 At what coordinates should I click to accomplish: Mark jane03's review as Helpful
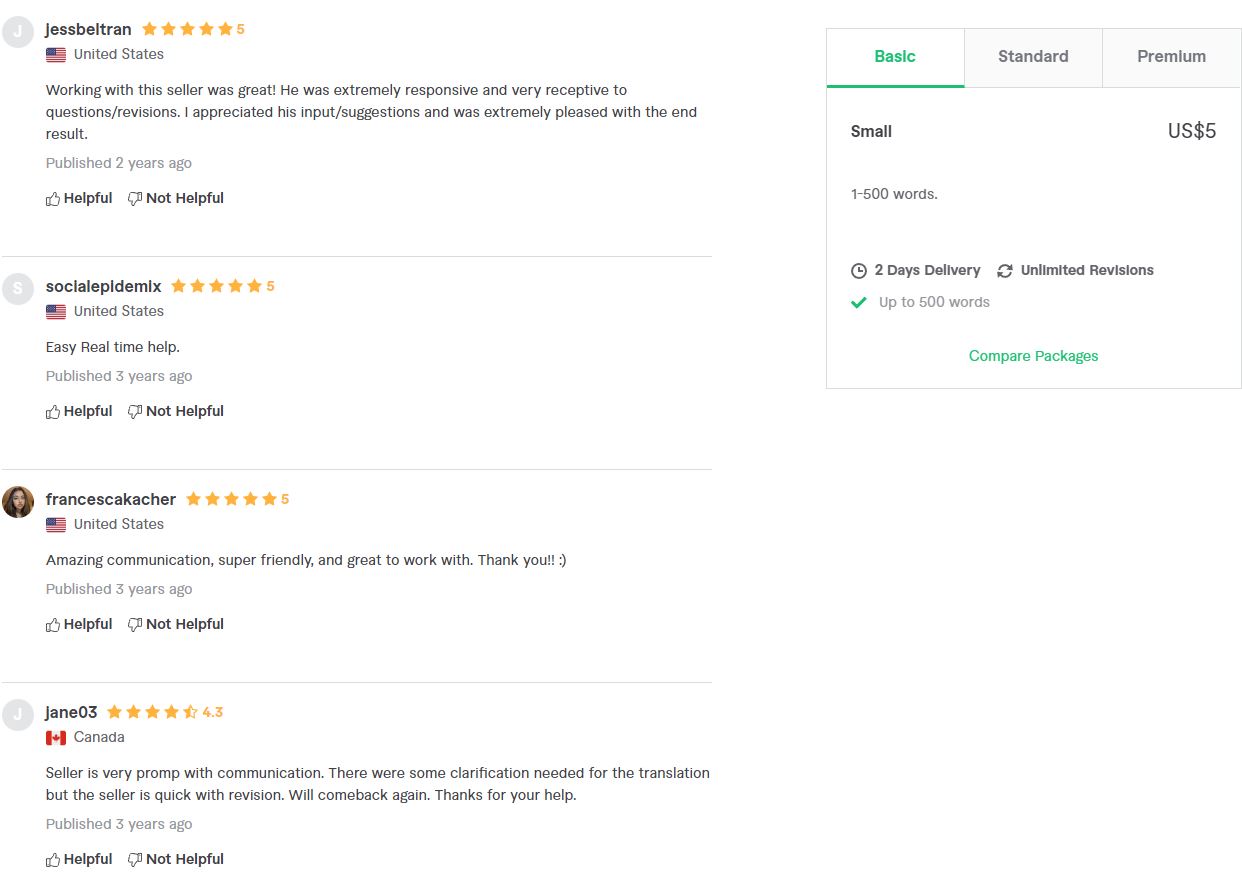79,859
